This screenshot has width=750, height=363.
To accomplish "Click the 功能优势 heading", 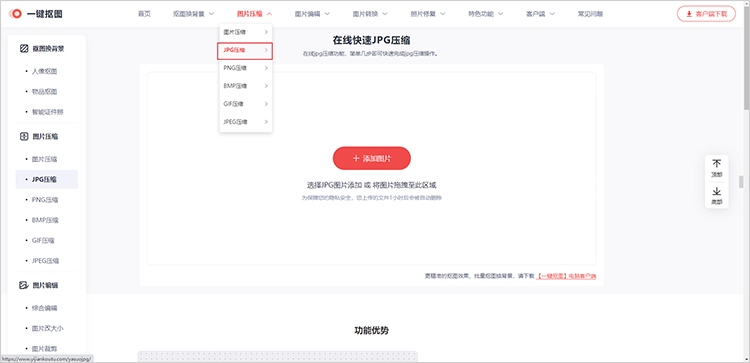I will pyautogui.click(x=372, y=330).
